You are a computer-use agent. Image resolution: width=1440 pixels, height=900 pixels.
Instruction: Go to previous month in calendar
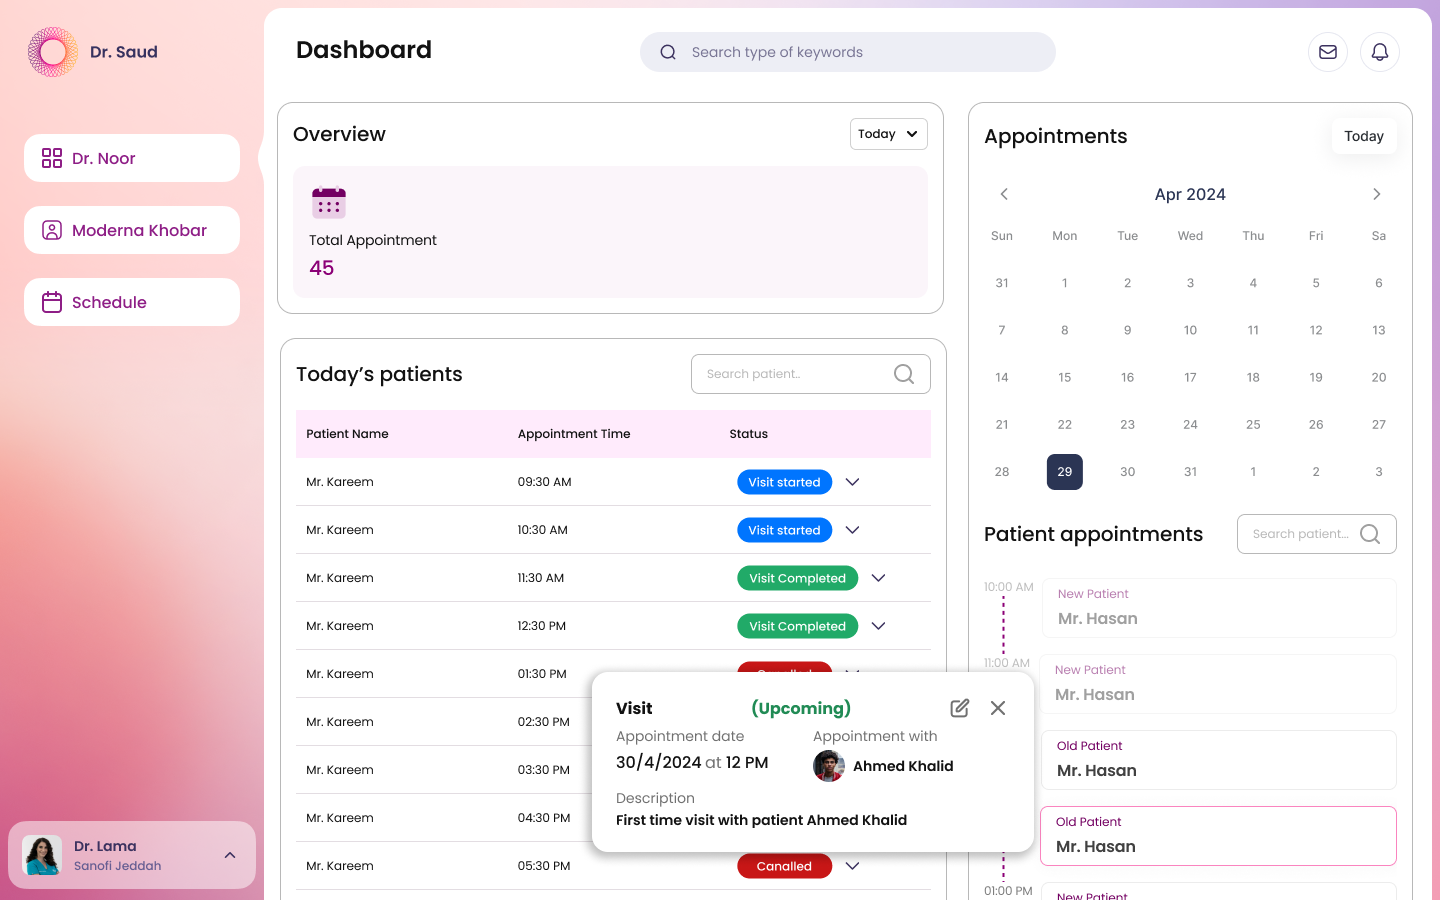1004,194
